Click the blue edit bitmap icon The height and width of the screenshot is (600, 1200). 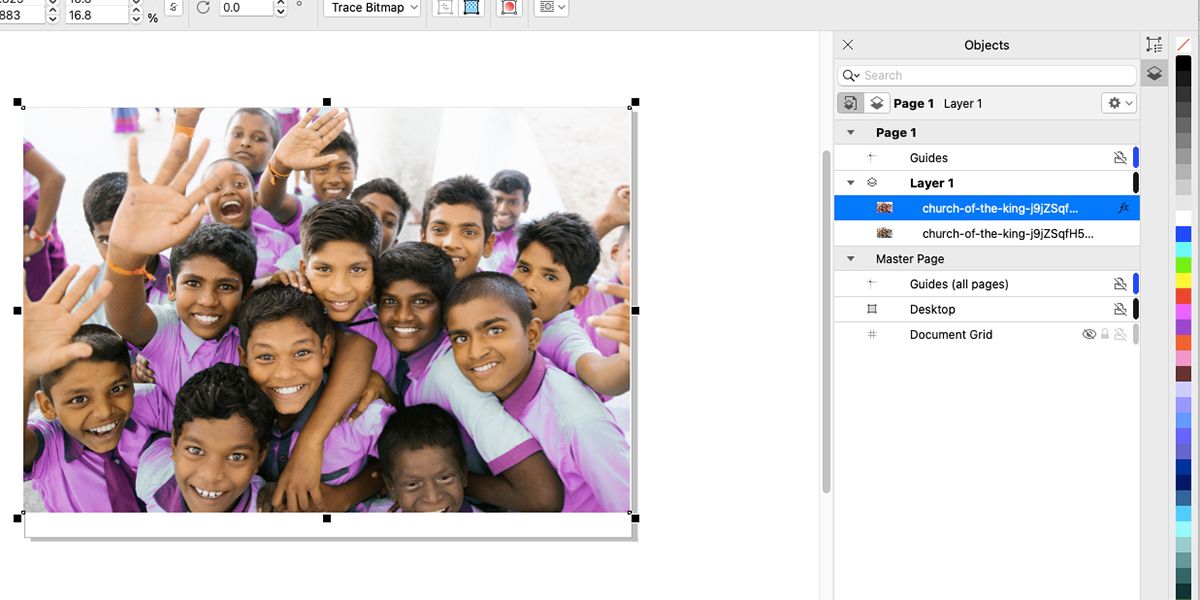tap(472, 8)
